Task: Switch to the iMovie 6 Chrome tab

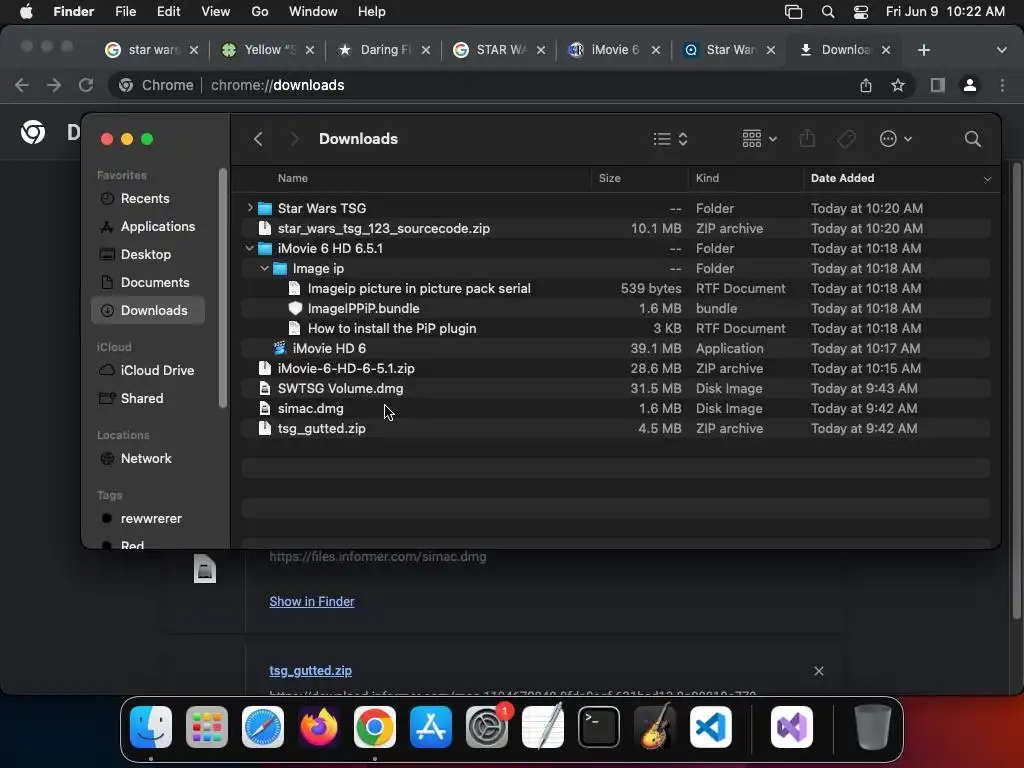Action: click(x=614, y=50)
